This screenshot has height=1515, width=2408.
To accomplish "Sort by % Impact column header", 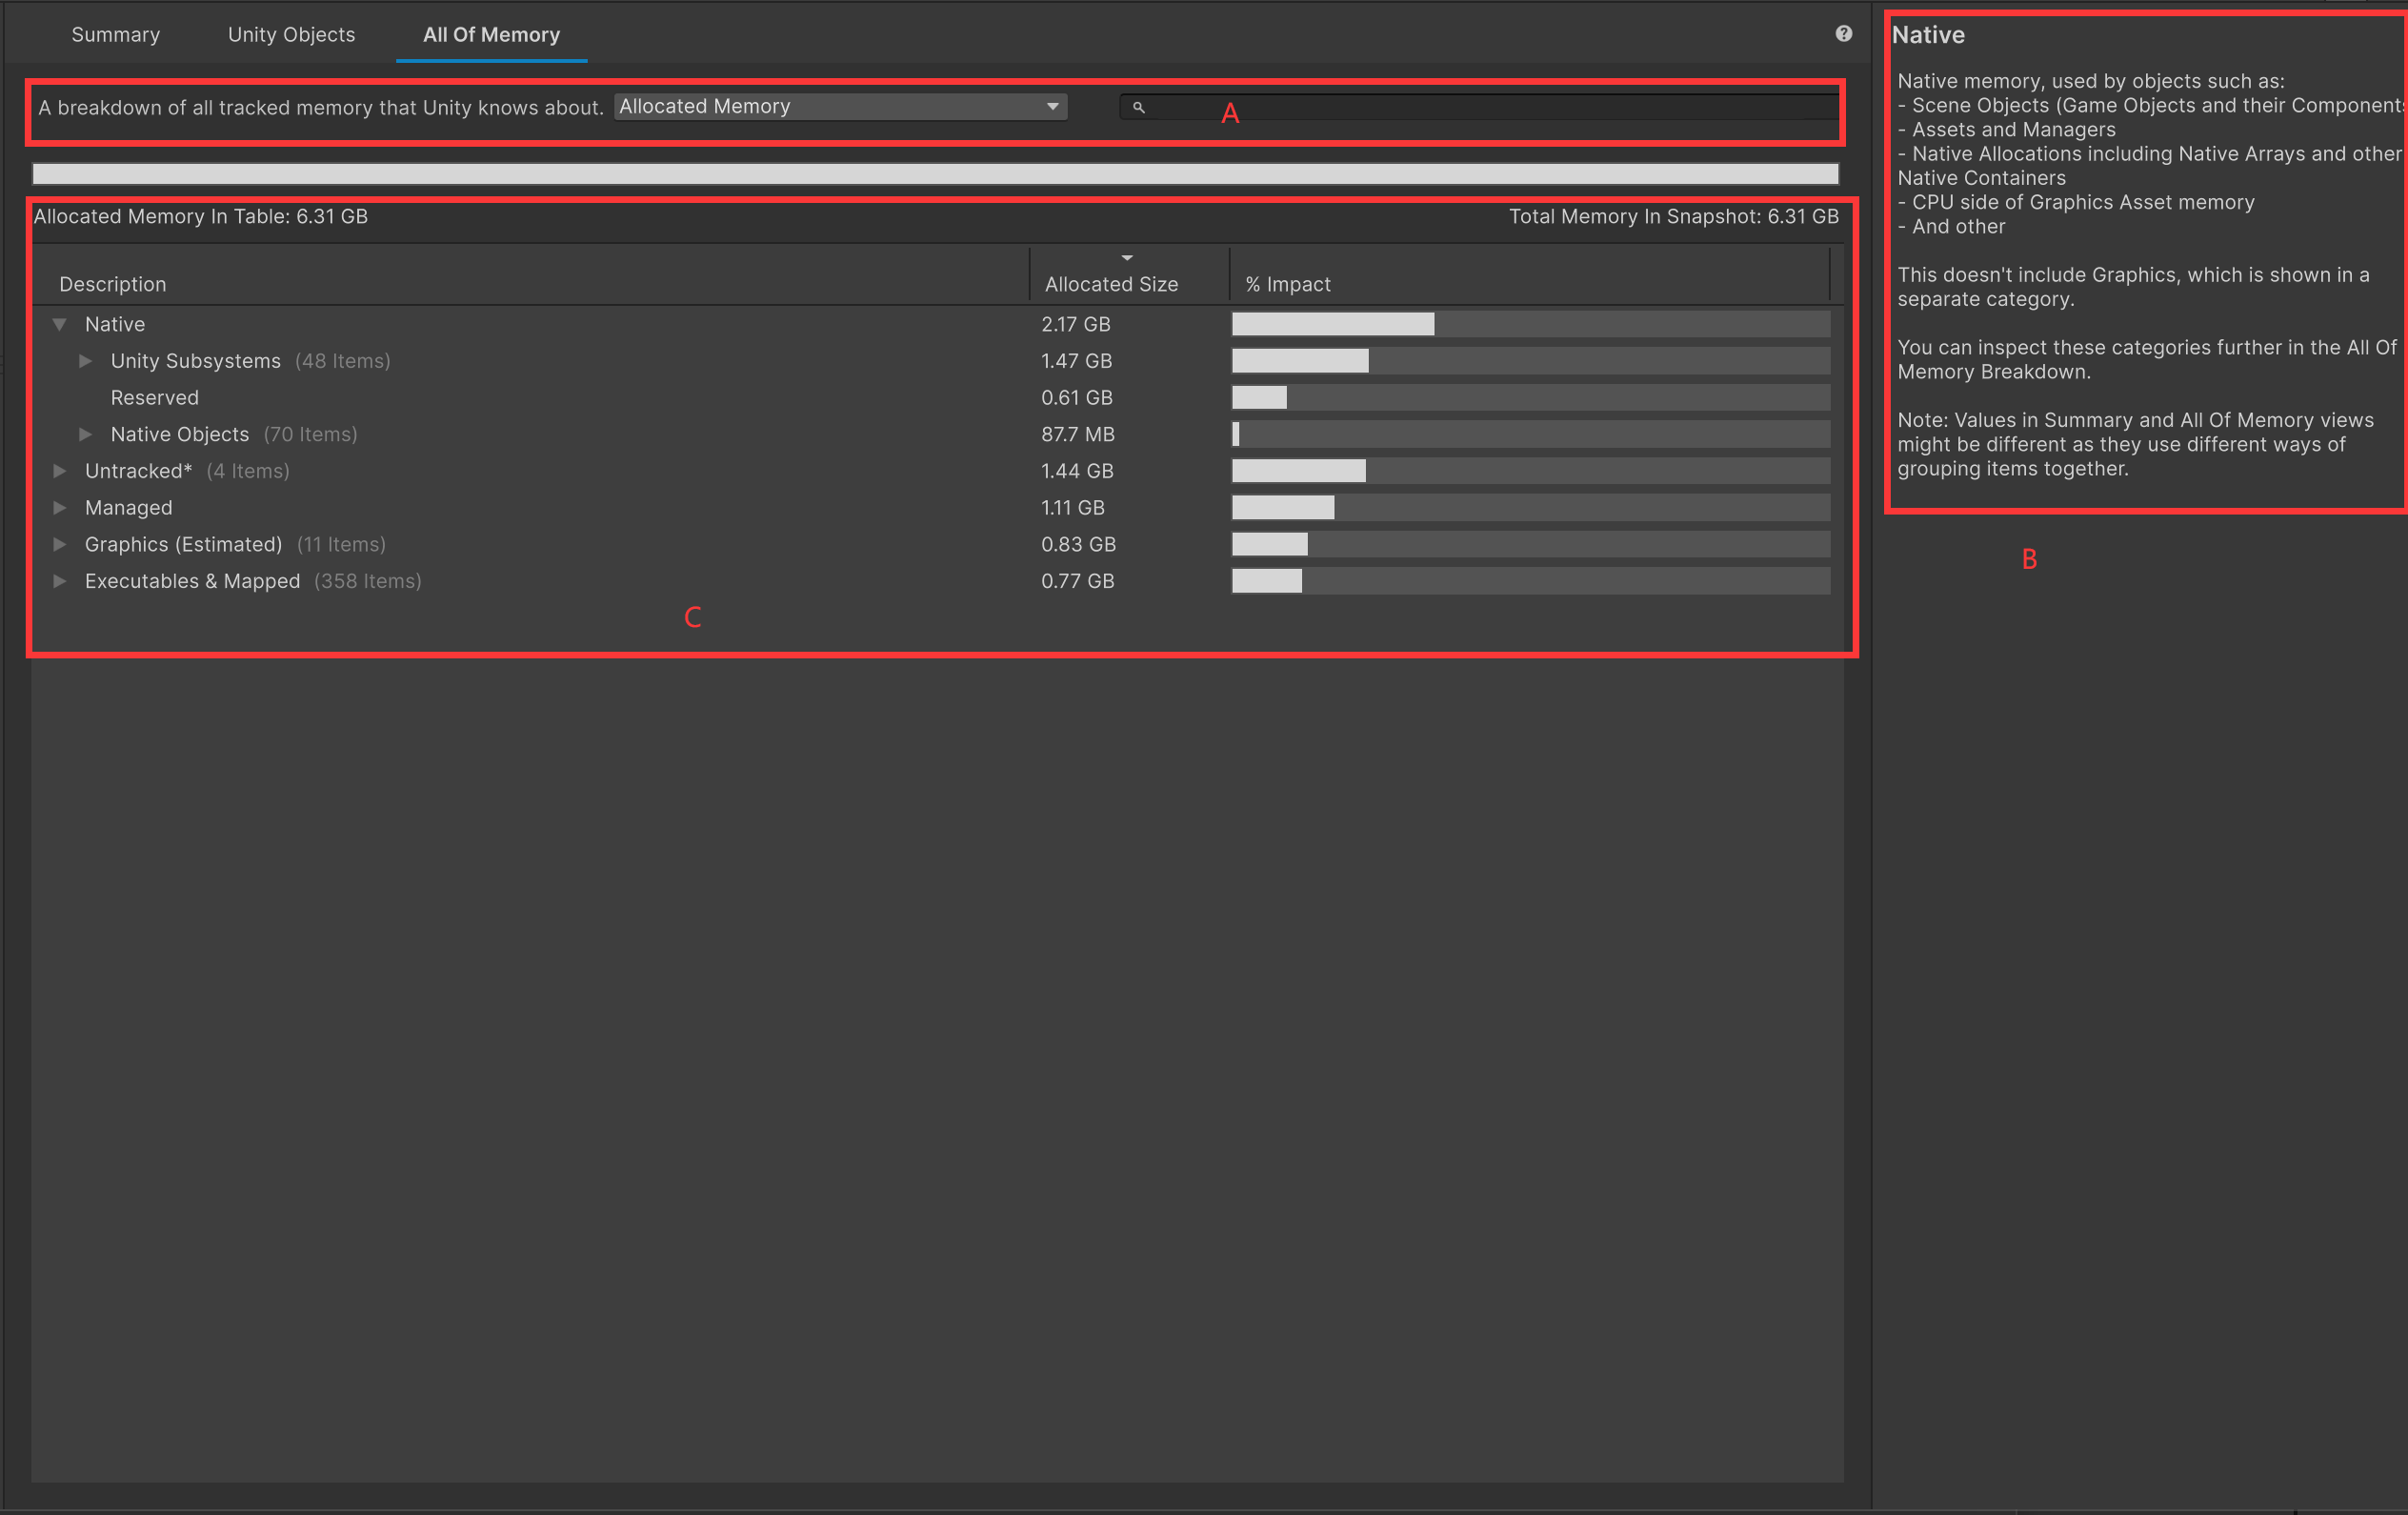I will click(x=1288, y=284).
